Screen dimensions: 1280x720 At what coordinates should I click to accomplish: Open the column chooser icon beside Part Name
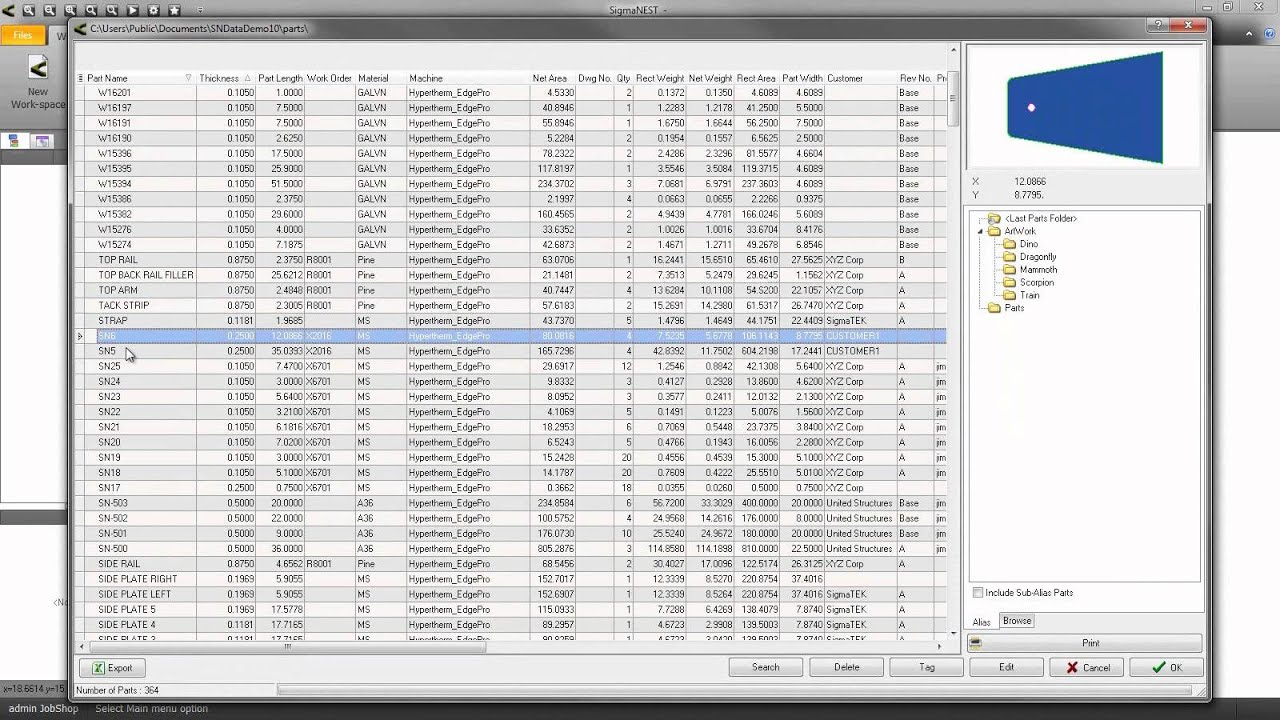click(80, 78)
